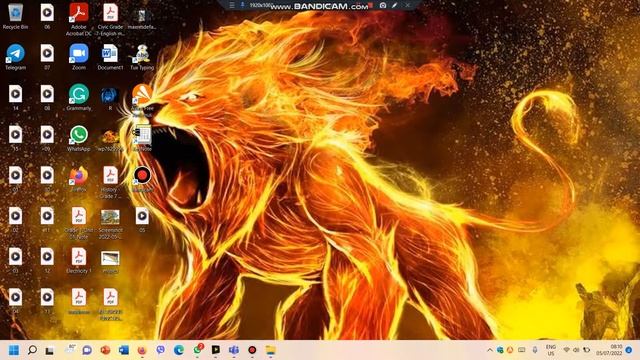Open media file named 08
640x360 pixels.
(47, 98)
